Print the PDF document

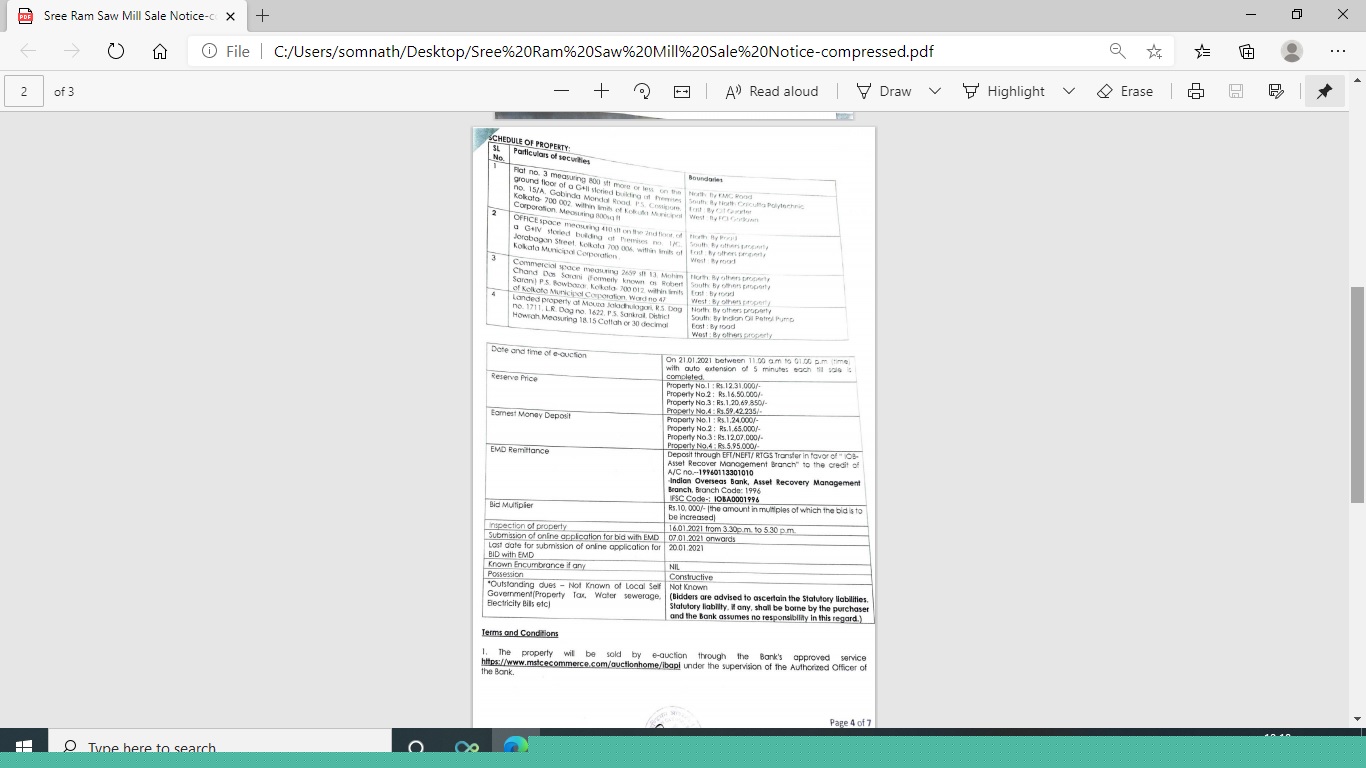click(x=1196, y=91)
